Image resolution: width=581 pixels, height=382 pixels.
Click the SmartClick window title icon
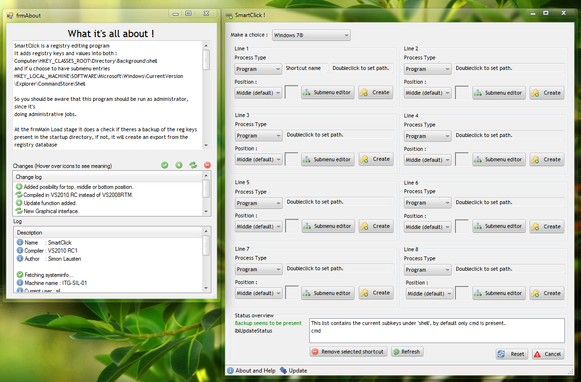[x=230, y=15]
